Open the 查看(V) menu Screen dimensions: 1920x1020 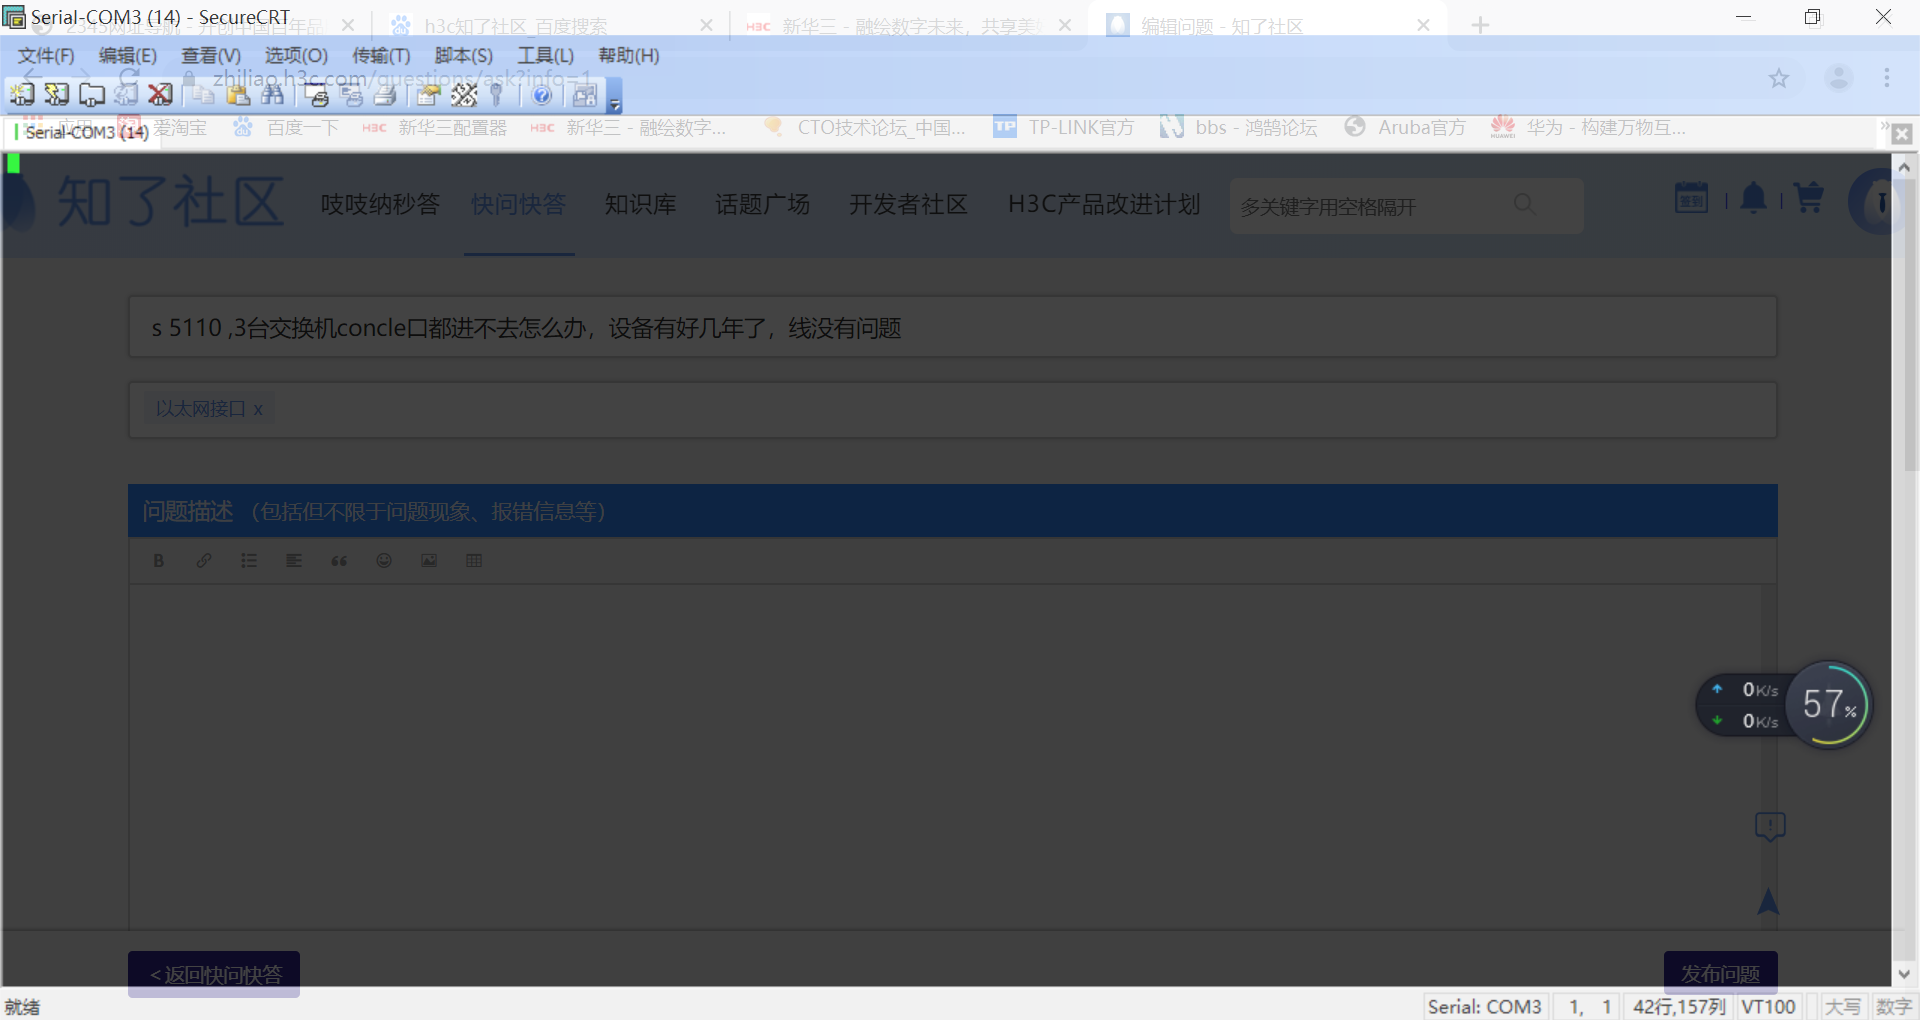click(211, 56)
